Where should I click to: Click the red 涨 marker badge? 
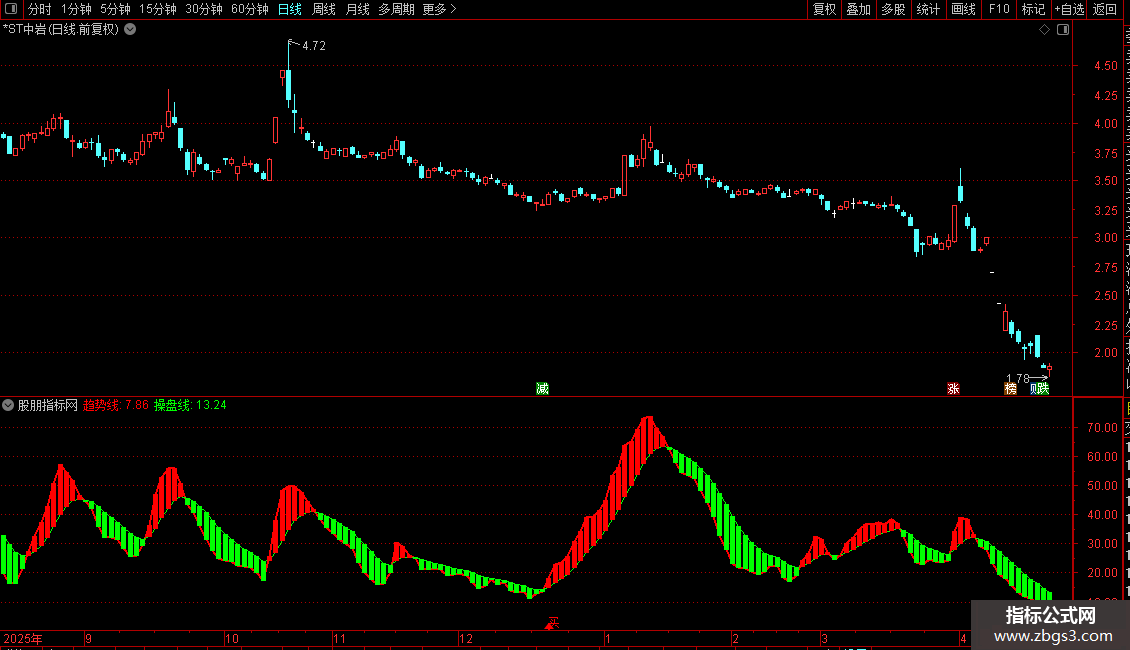tap(953, 388)
